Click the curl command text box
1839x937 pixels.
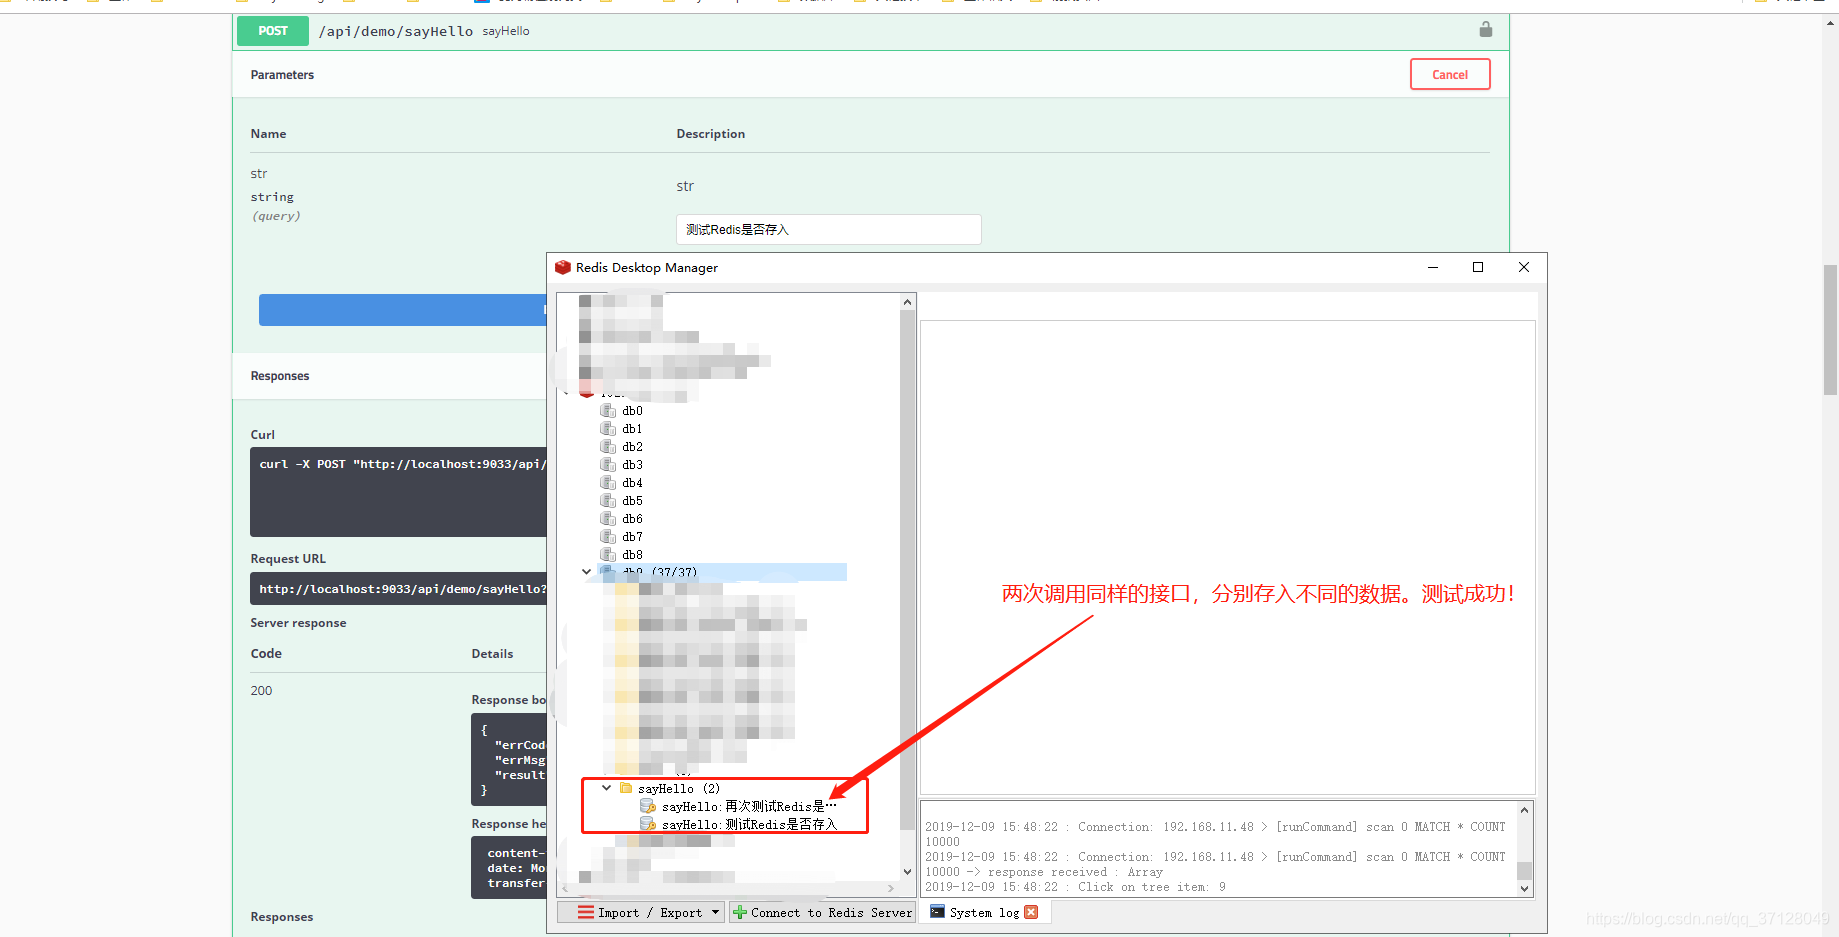point(399,492)
